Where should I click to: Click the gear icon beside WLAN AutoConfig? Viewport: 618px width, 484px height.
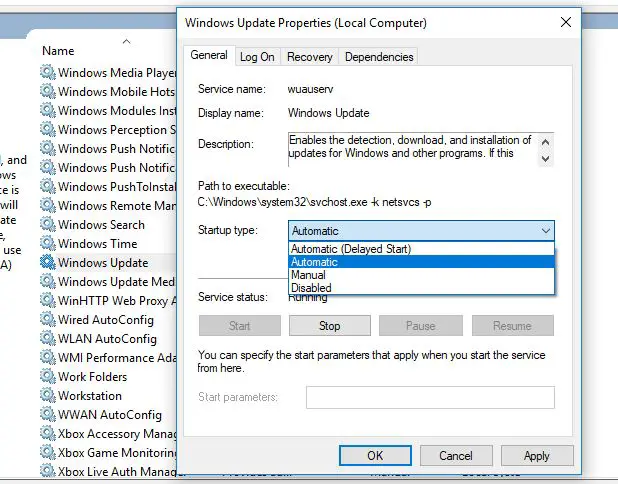(x=48, y=338)
